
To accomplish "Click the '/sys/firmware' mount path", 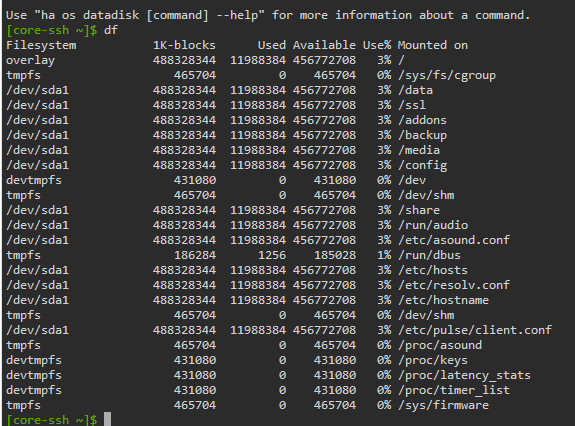I will (x=443, y=405).
